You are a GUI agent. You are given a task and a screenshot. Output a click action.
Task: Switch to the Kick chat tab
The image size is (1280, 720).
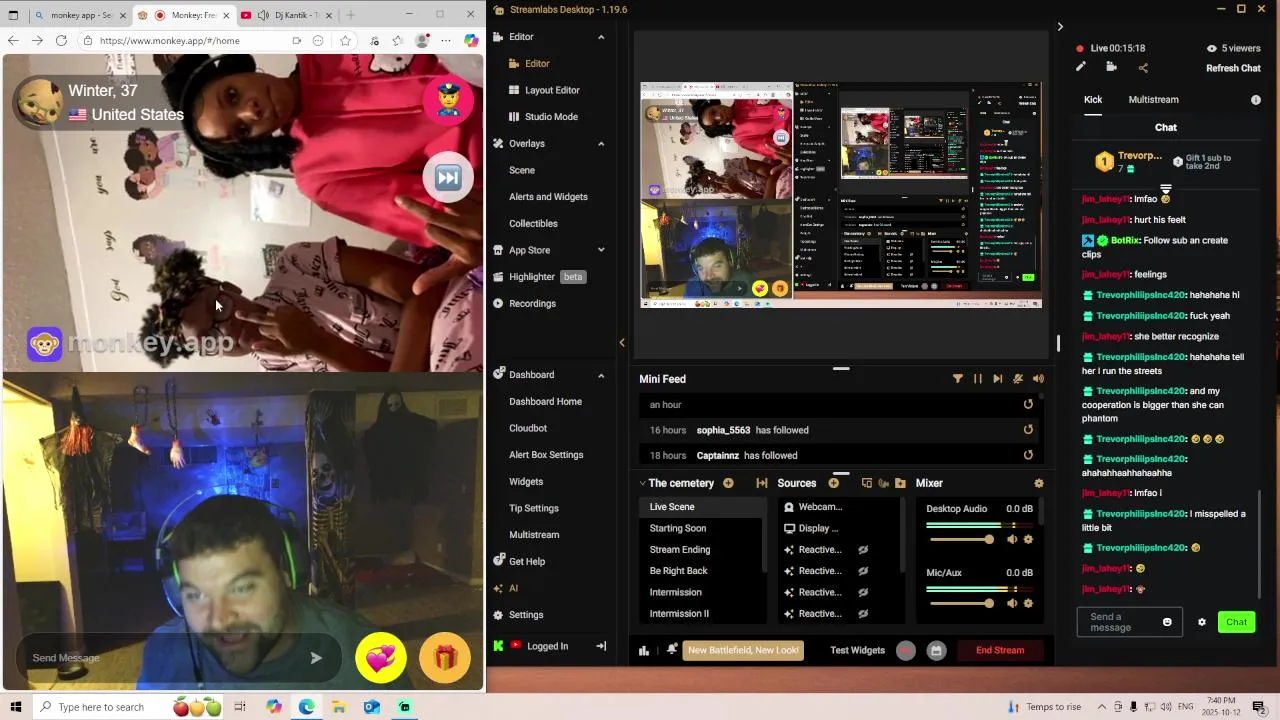(x=1093, y=100)
